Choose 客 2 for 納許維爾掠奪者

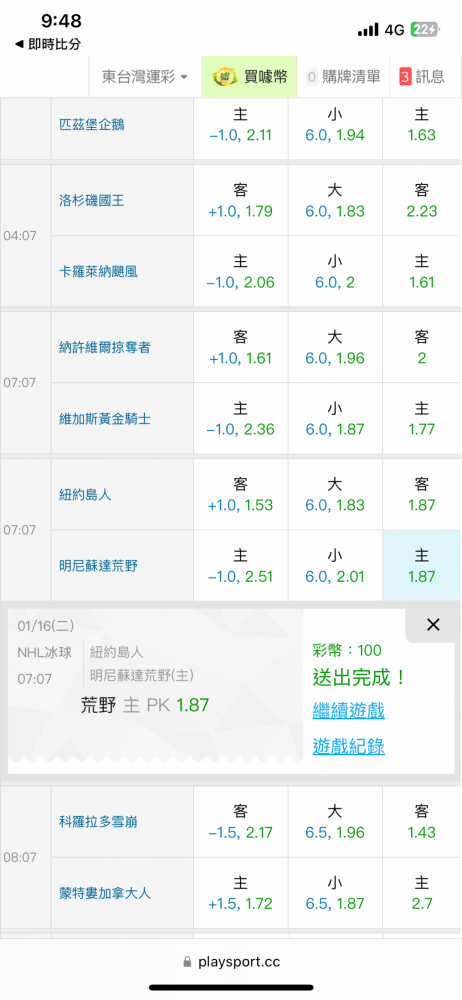pyautogui.click(x=422, y=347)
